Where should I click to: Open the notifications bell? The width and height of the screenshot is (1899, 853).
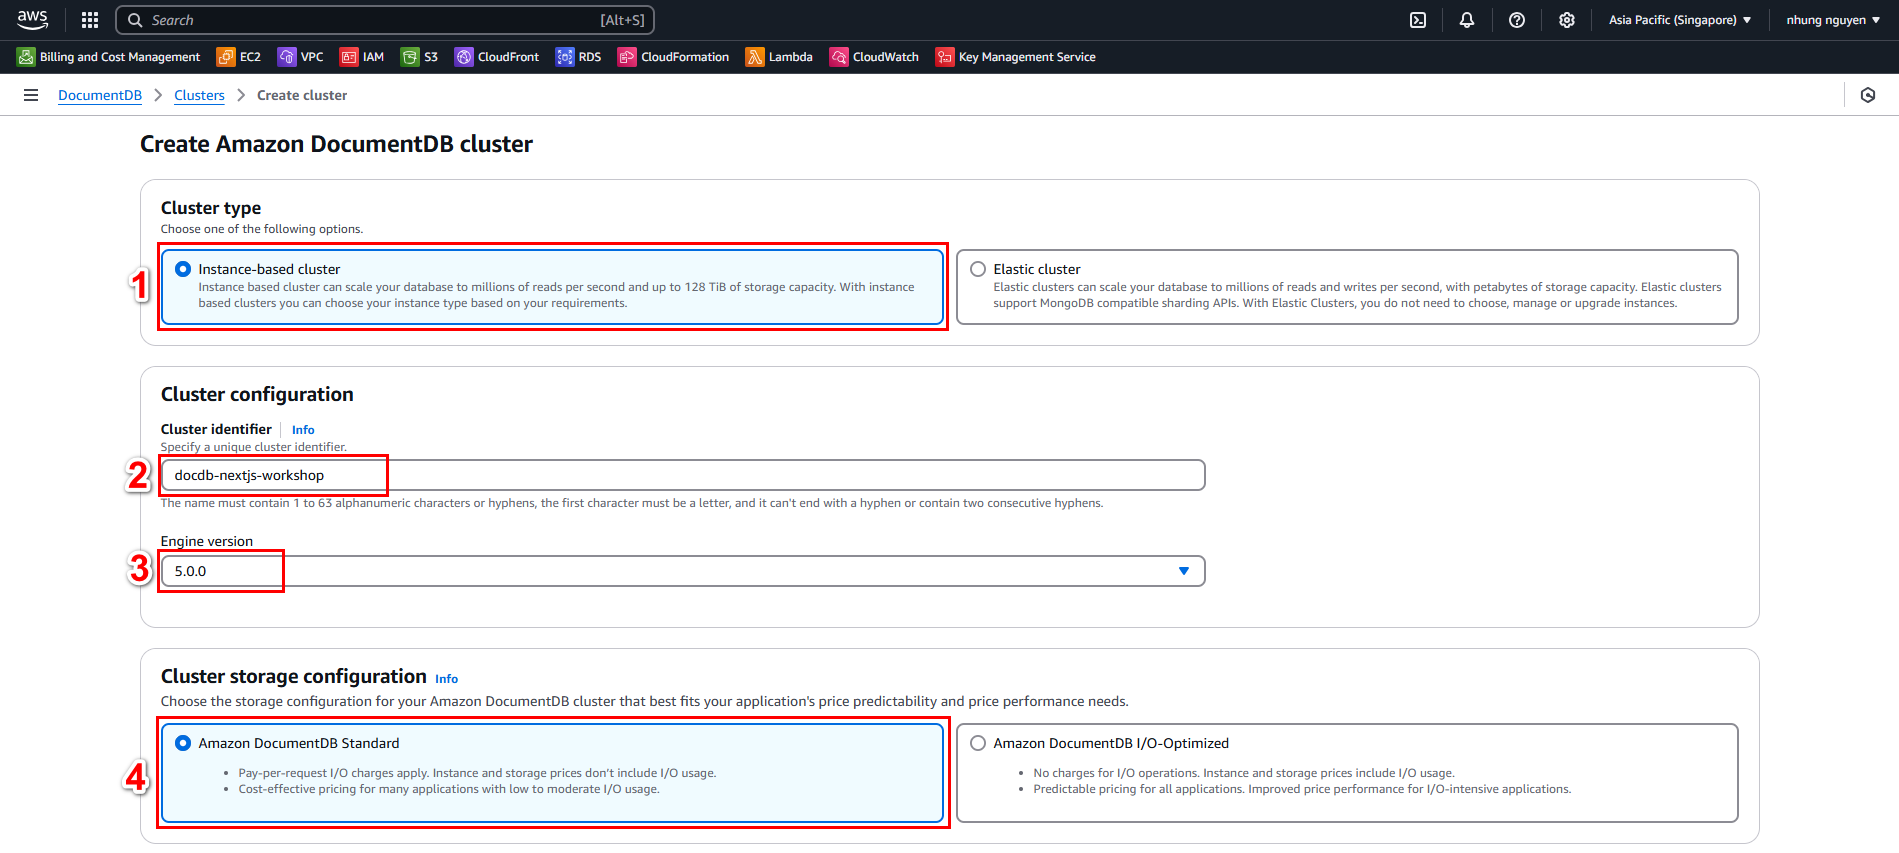(1467, 20)
